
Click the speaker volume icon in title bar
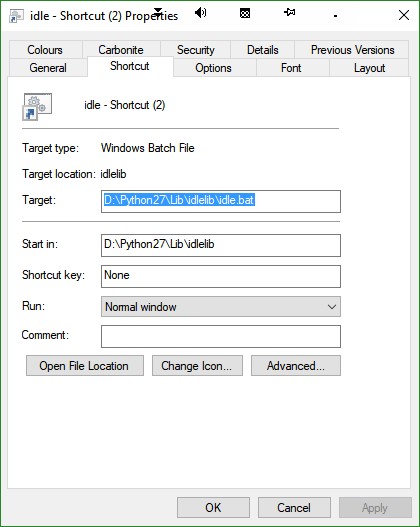[x=201, y=13]
